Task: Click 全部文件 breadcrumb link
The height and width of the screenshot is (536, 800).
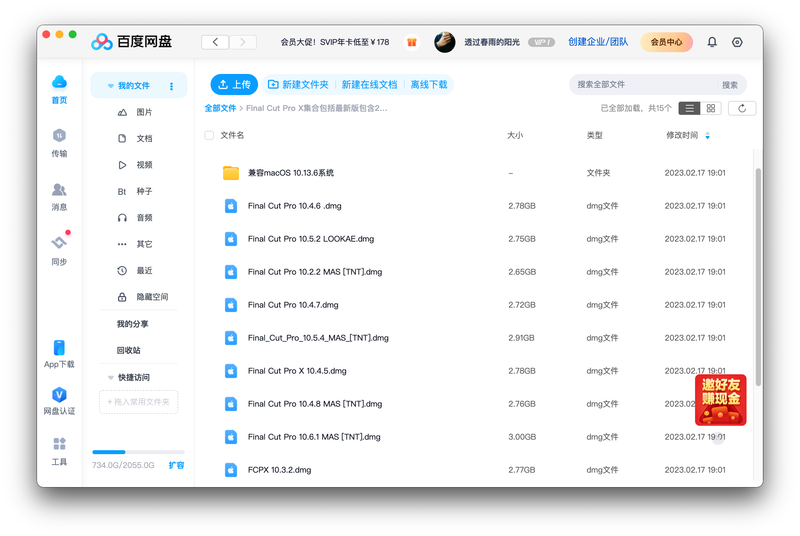Action: [220, 108]
